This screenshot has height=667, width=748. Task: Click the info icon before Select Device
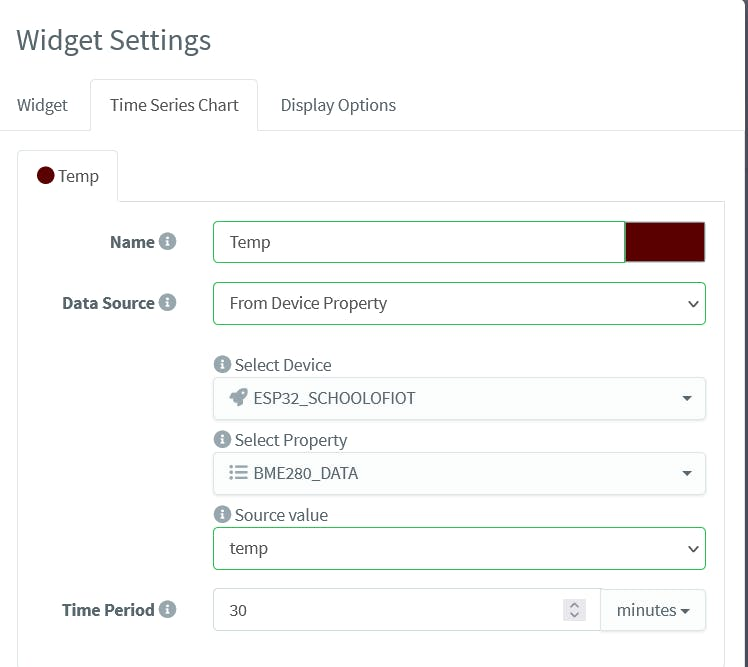[222, 365]
